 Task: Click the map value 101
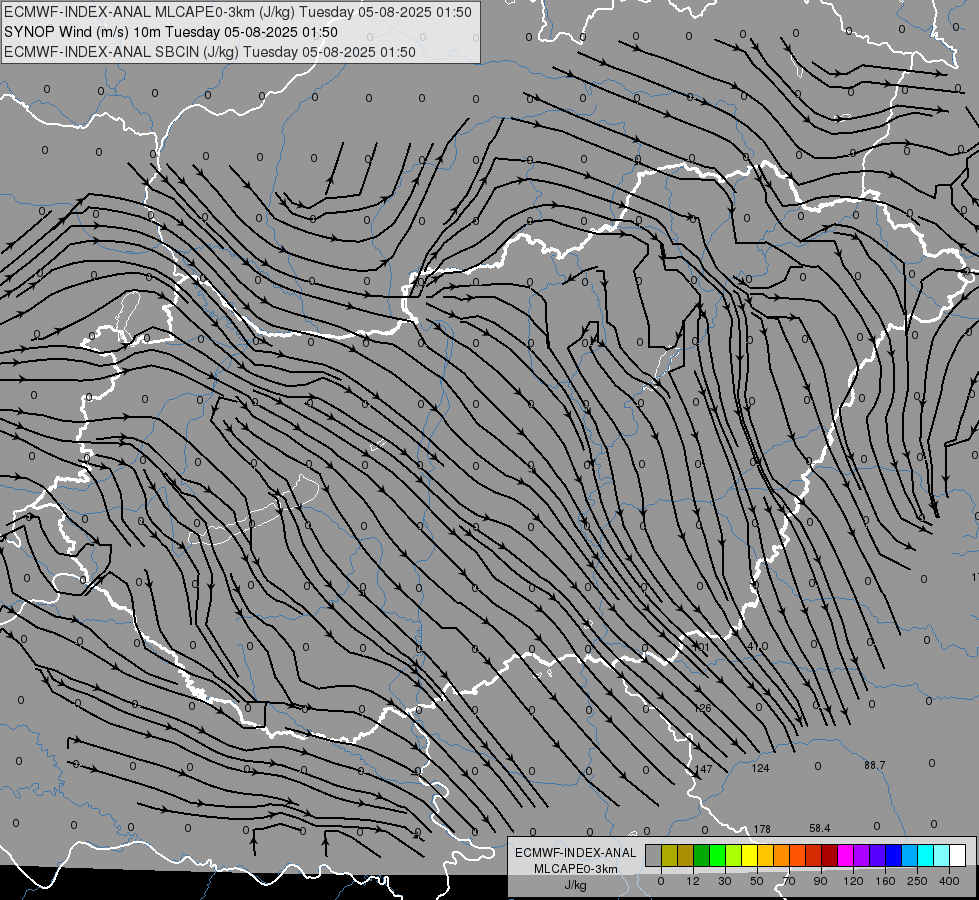pyautogui.click(x=701, y=647)
